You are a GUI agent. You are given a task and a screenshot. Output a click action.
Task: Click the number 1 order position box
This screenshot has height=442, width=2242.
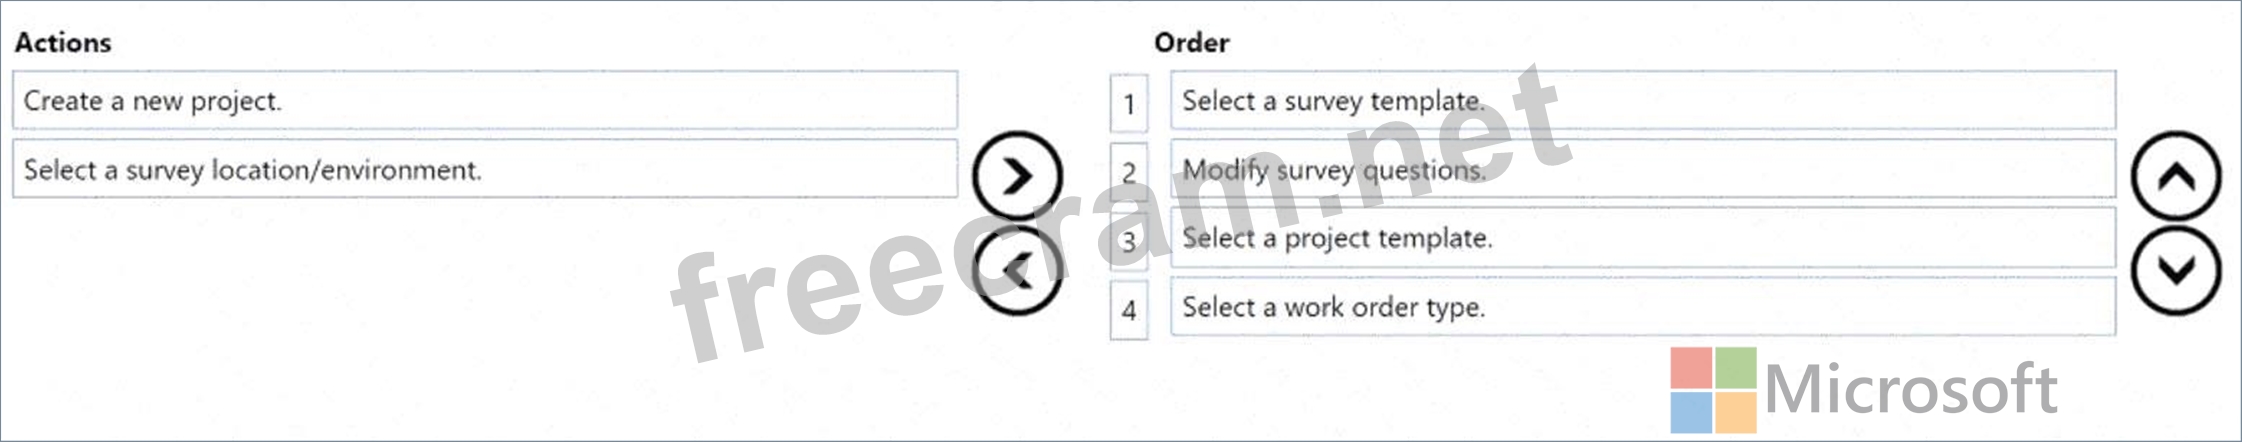point(1129,104)
